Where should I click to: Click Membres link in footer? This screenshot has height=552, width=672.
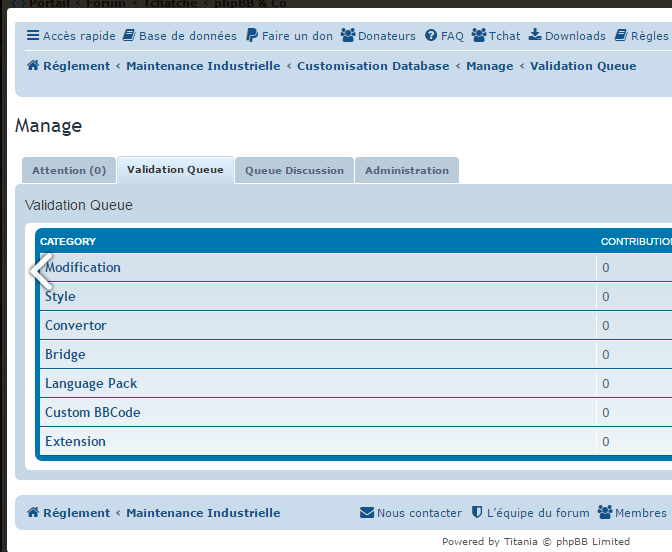pyautogui.click(x=640, y=513)
